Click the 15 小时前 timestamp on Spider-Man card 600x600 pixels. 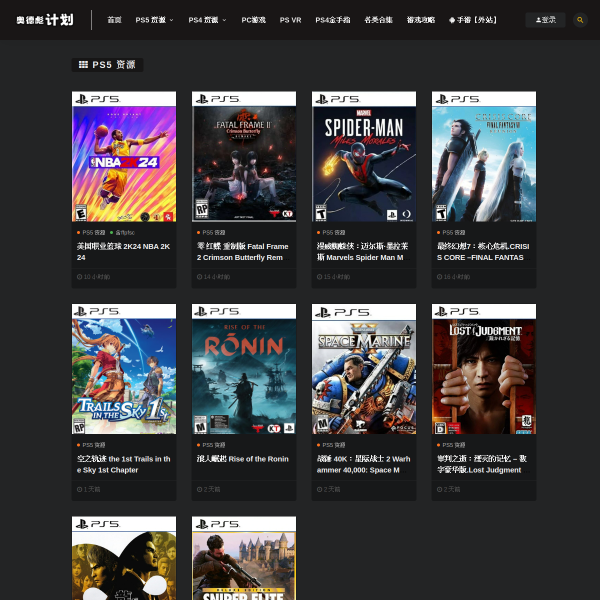333,277
